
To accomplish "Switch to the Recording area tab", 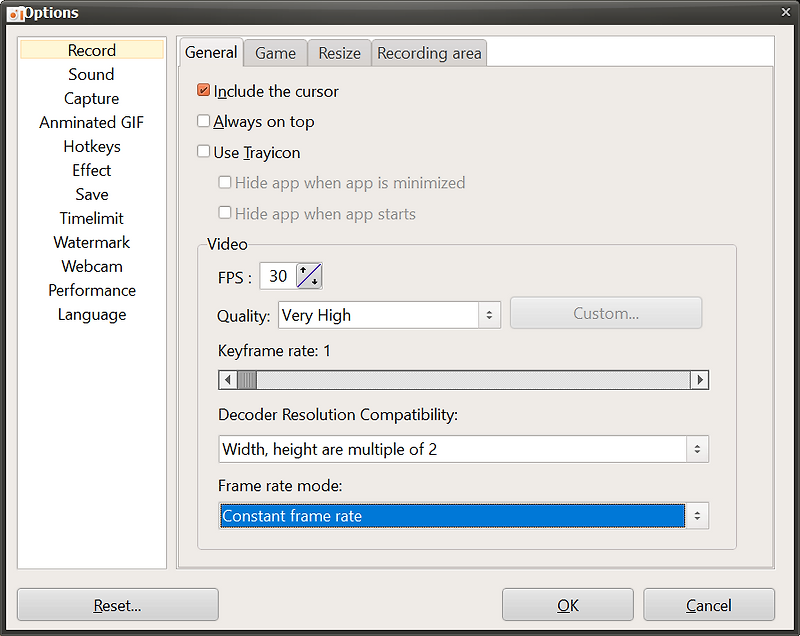I will coord(429,53).
